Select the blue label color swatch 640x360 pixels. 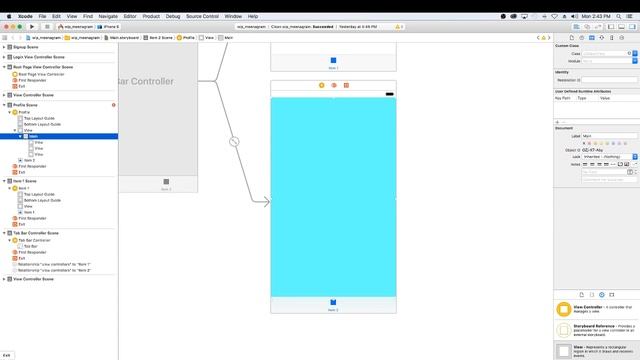[x=613, y=143]
